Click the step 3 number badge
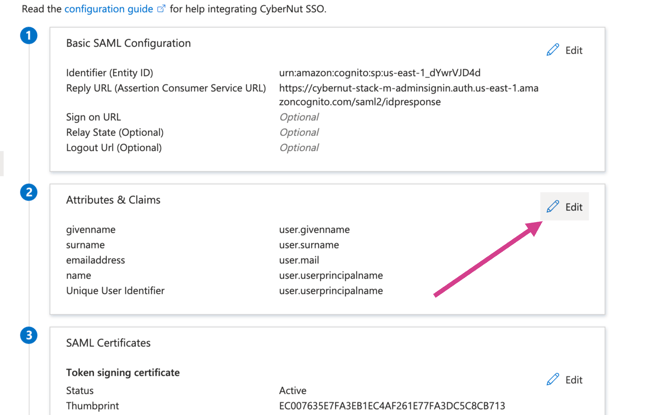This screenshot has height=415, width=670. (x=29, y=335)
